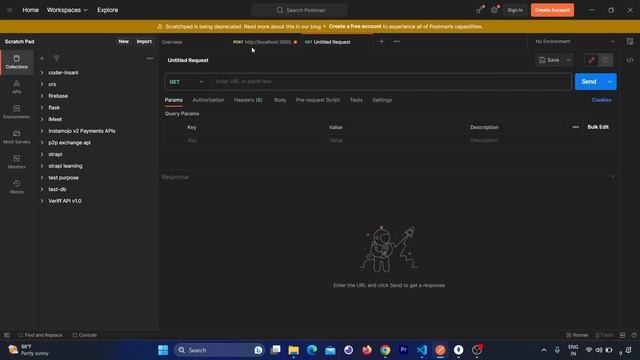Open the Collections sidebar panel
Viewport: 640px width, 360px height.
click(x=17, y=62)
